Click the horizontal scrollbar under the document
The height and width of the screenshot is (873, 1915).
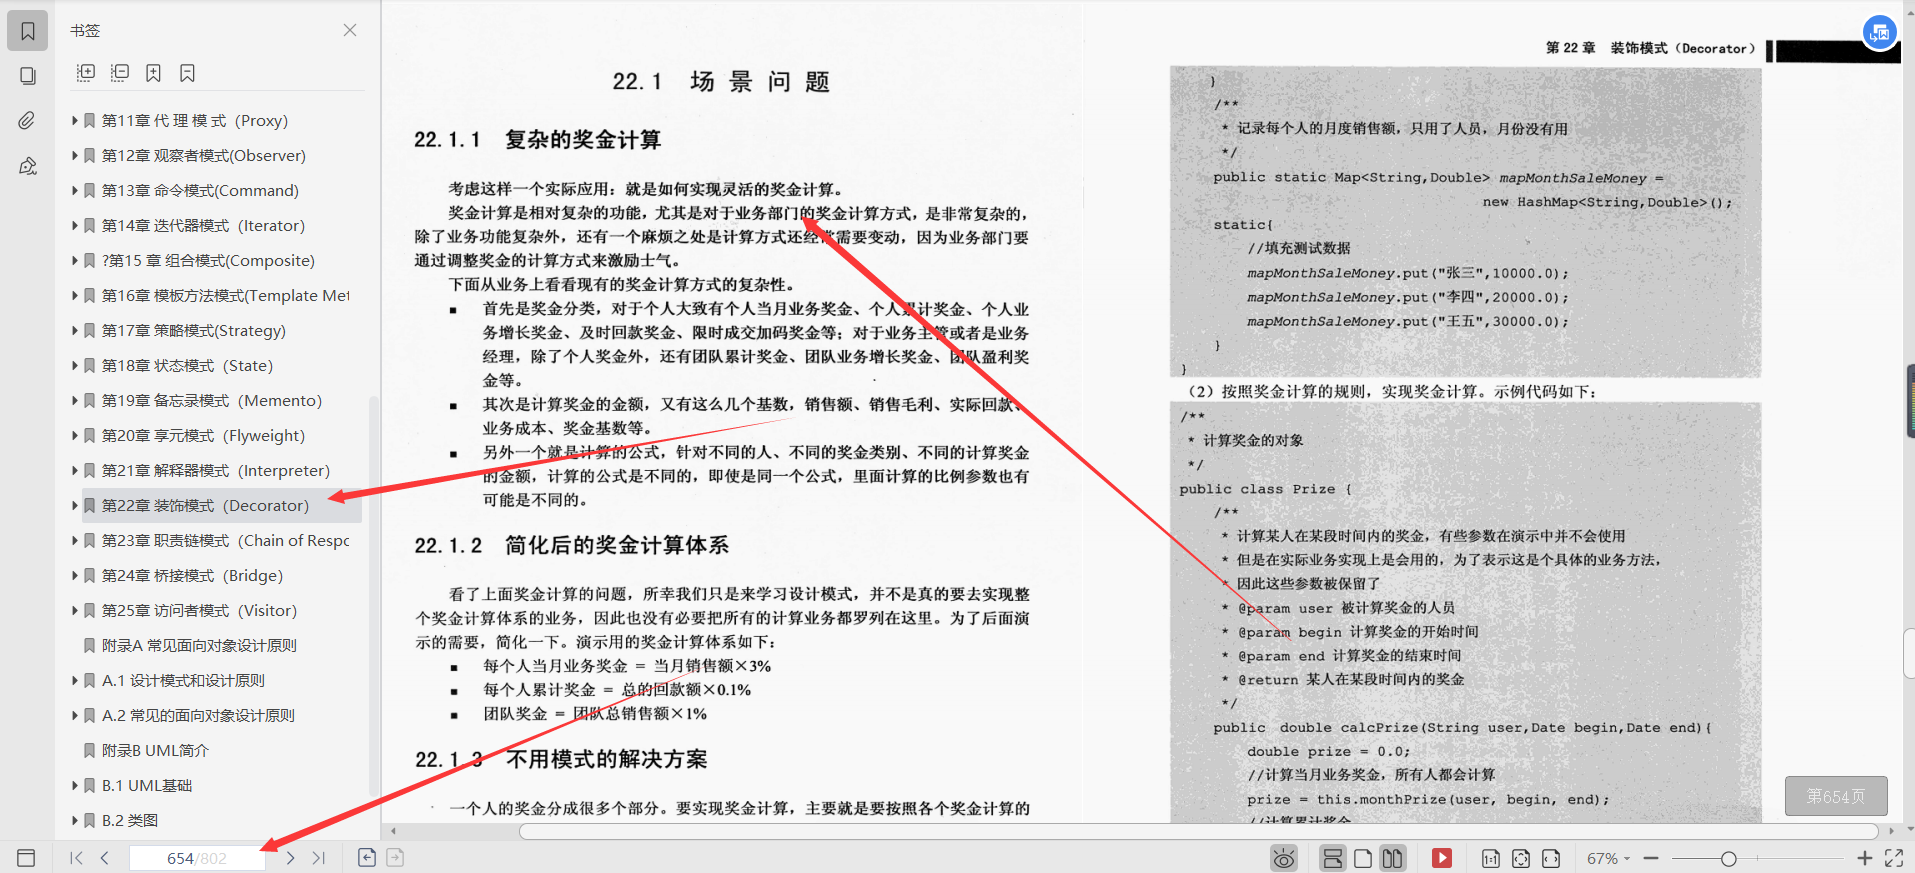point(1198,831)
